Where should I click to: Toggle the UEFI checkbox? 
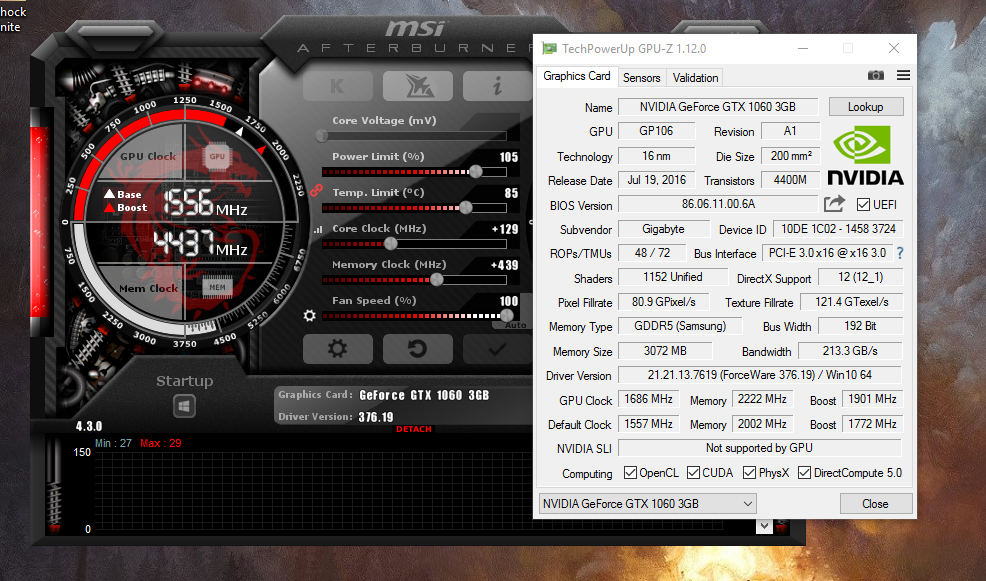(863, 204)
